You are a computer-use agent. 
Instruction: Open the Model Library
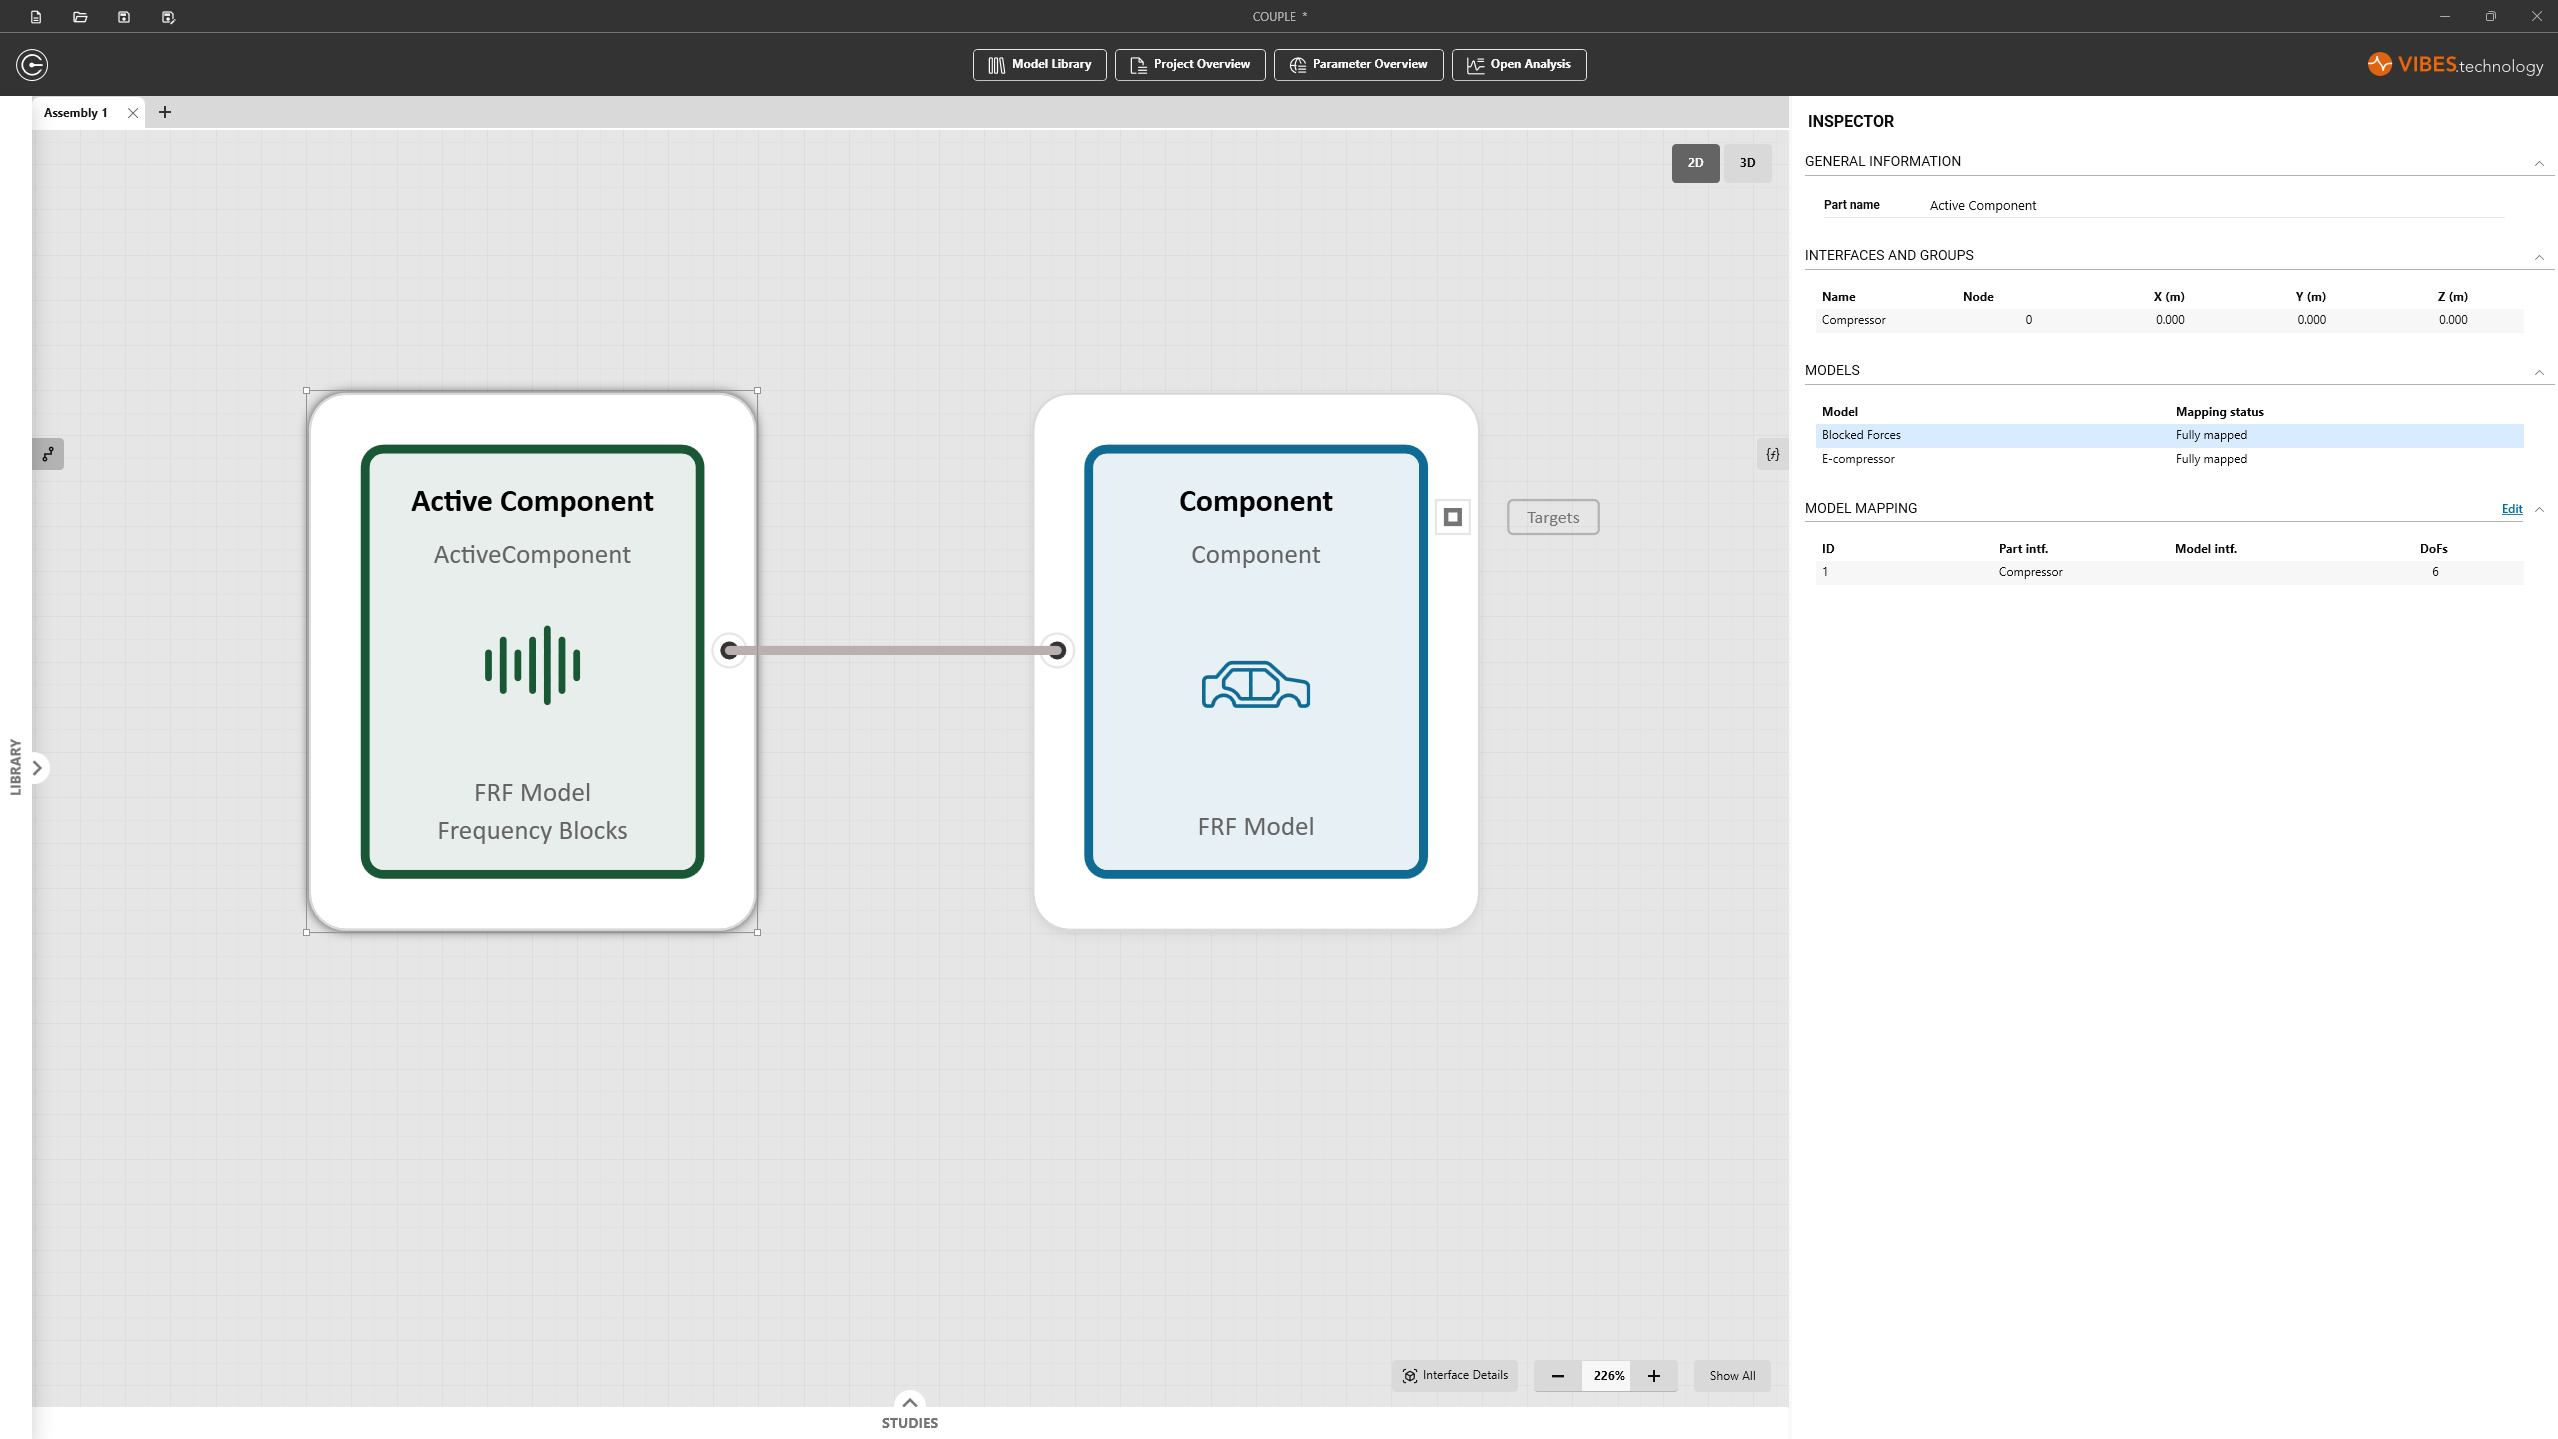1039,64
